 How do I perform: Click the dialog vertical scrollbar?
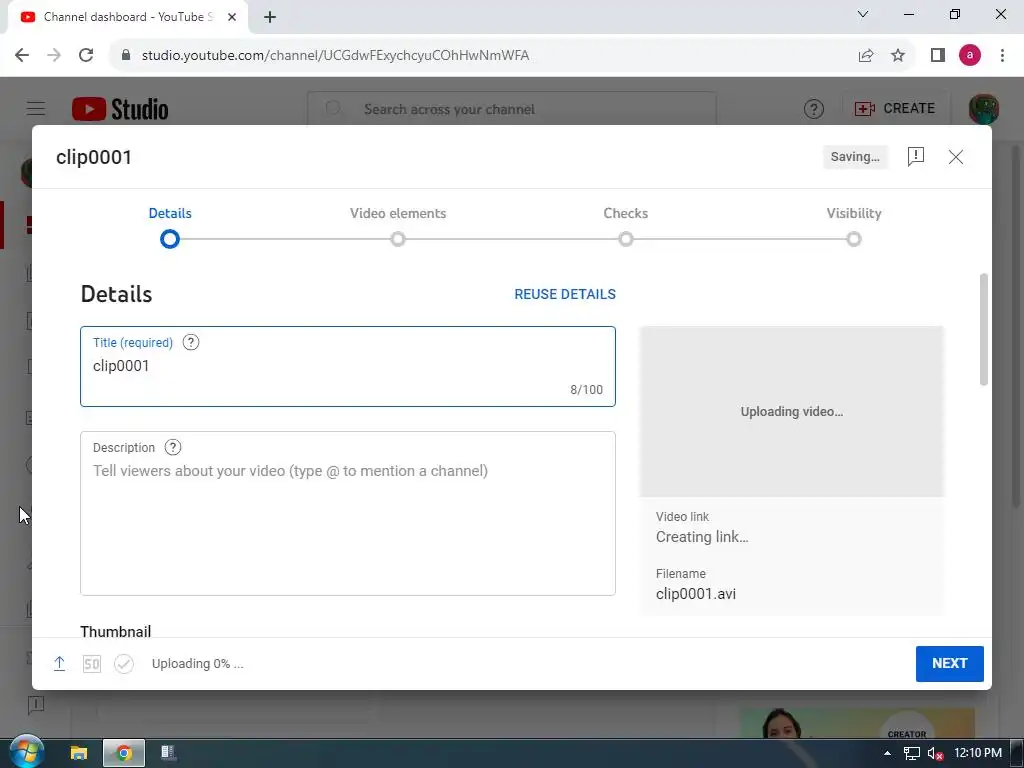pyautogui.click(x=984, y=330)
